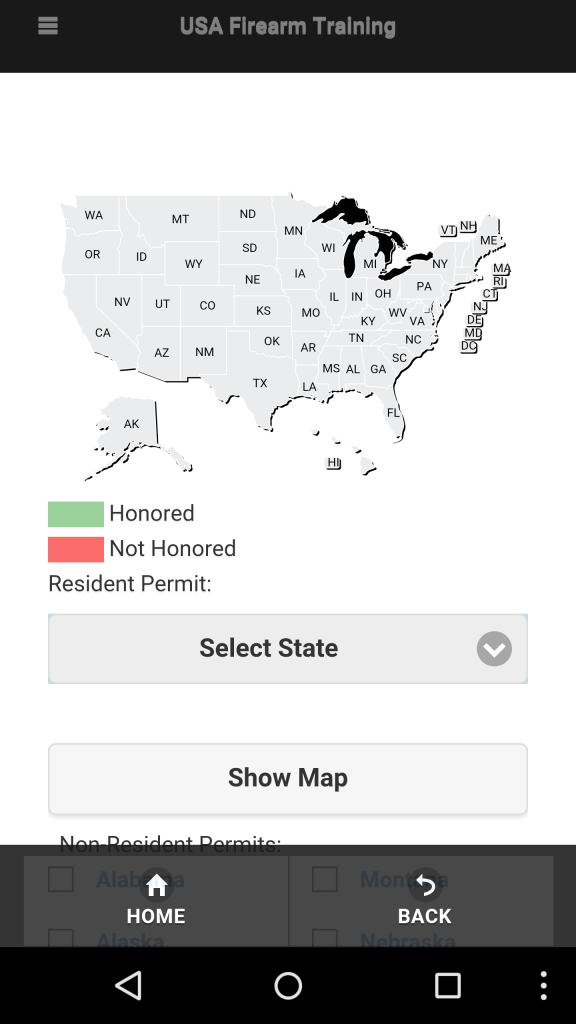Tap Texas (TX) on the map
The width and height of the screenshot is (576, 1024).
259,383
